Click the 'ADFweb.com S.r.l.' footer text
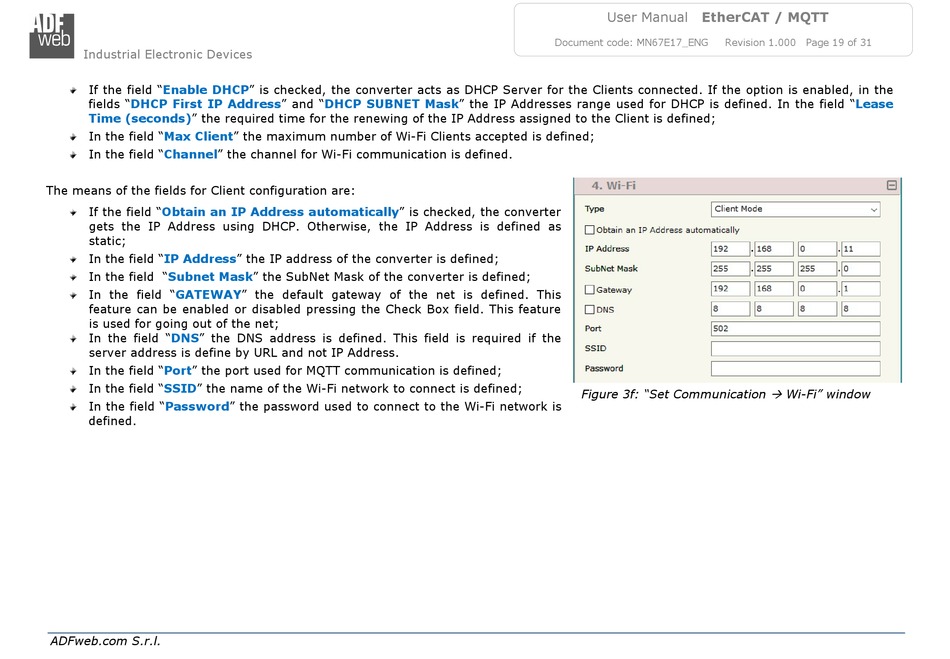This screenshot has width=950, height=659. tap(105, 641)
